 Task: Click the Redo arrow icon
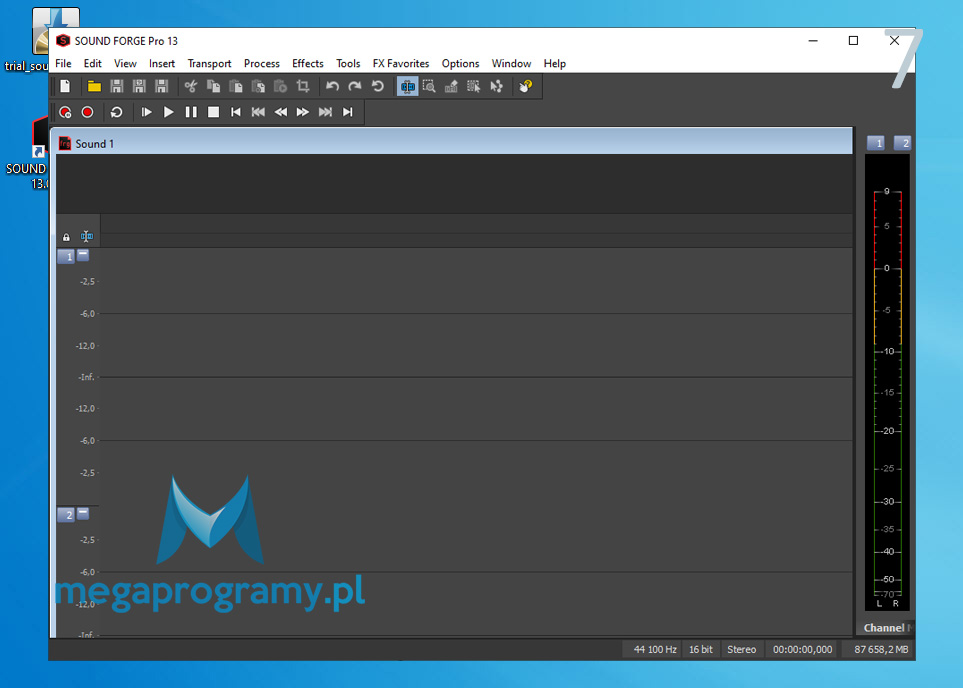coord(355,87)
